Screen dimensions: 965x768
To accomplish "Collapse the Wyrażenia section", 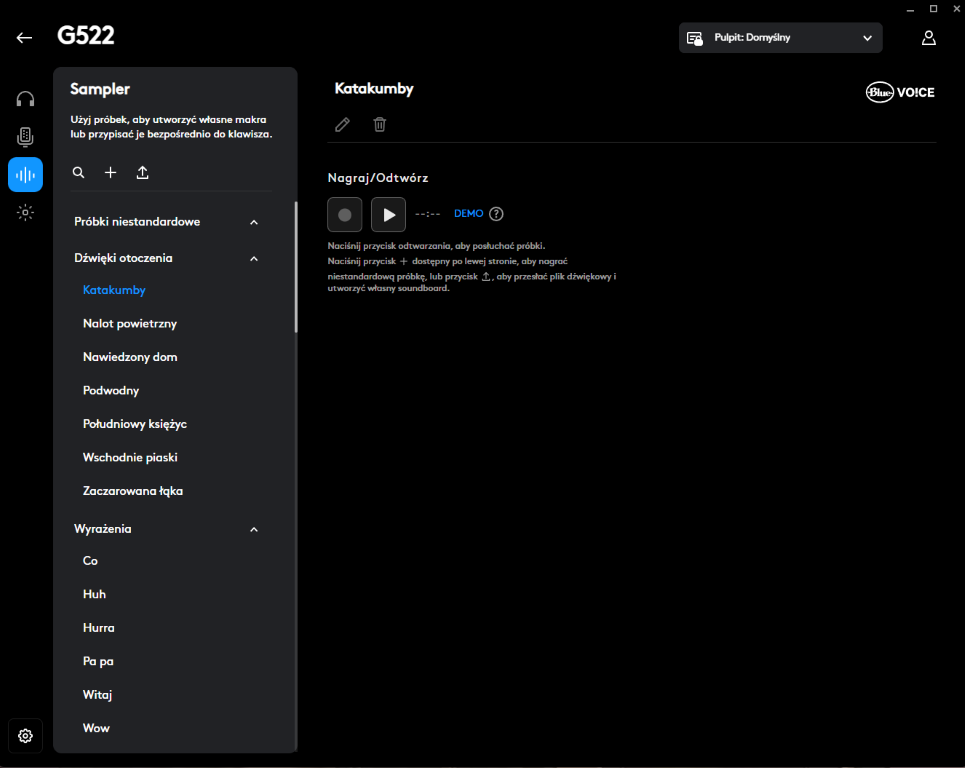I will 253,529.
